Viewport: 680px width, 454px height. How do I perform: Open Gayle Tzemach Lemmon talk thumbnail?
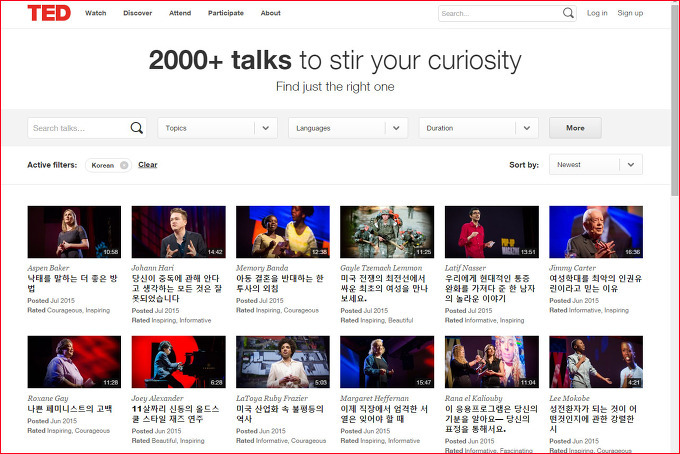387,232
